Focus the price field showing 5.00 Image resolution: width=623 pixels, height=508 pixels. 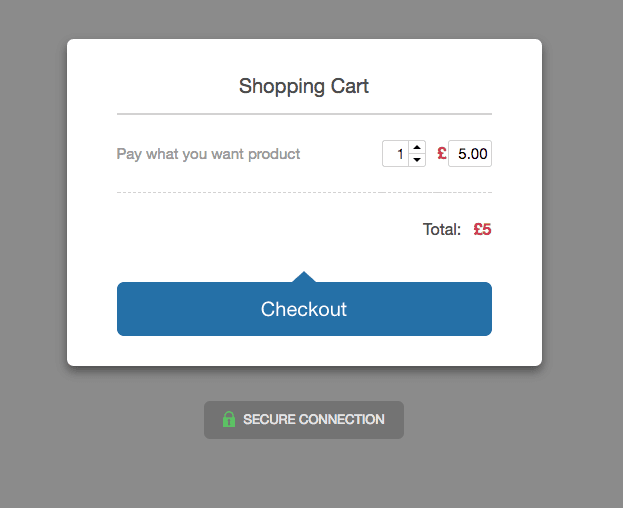tap(470, 154)
